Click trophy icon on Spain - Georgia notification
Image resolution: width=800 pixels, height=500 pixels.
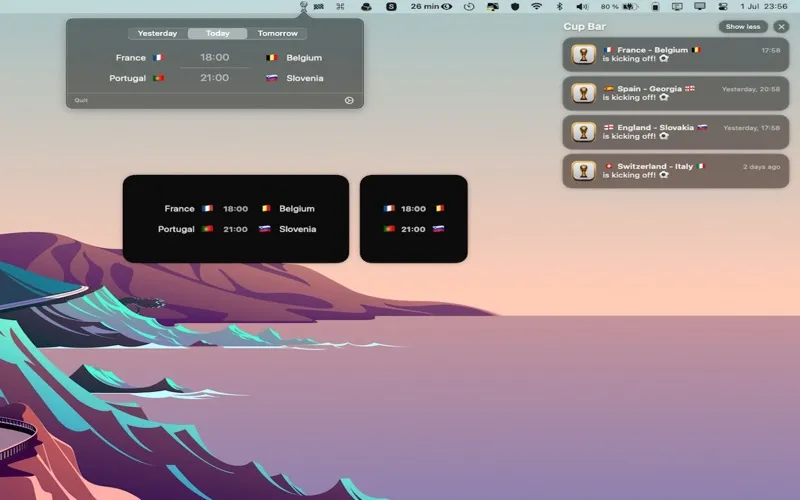click(584, 93)
